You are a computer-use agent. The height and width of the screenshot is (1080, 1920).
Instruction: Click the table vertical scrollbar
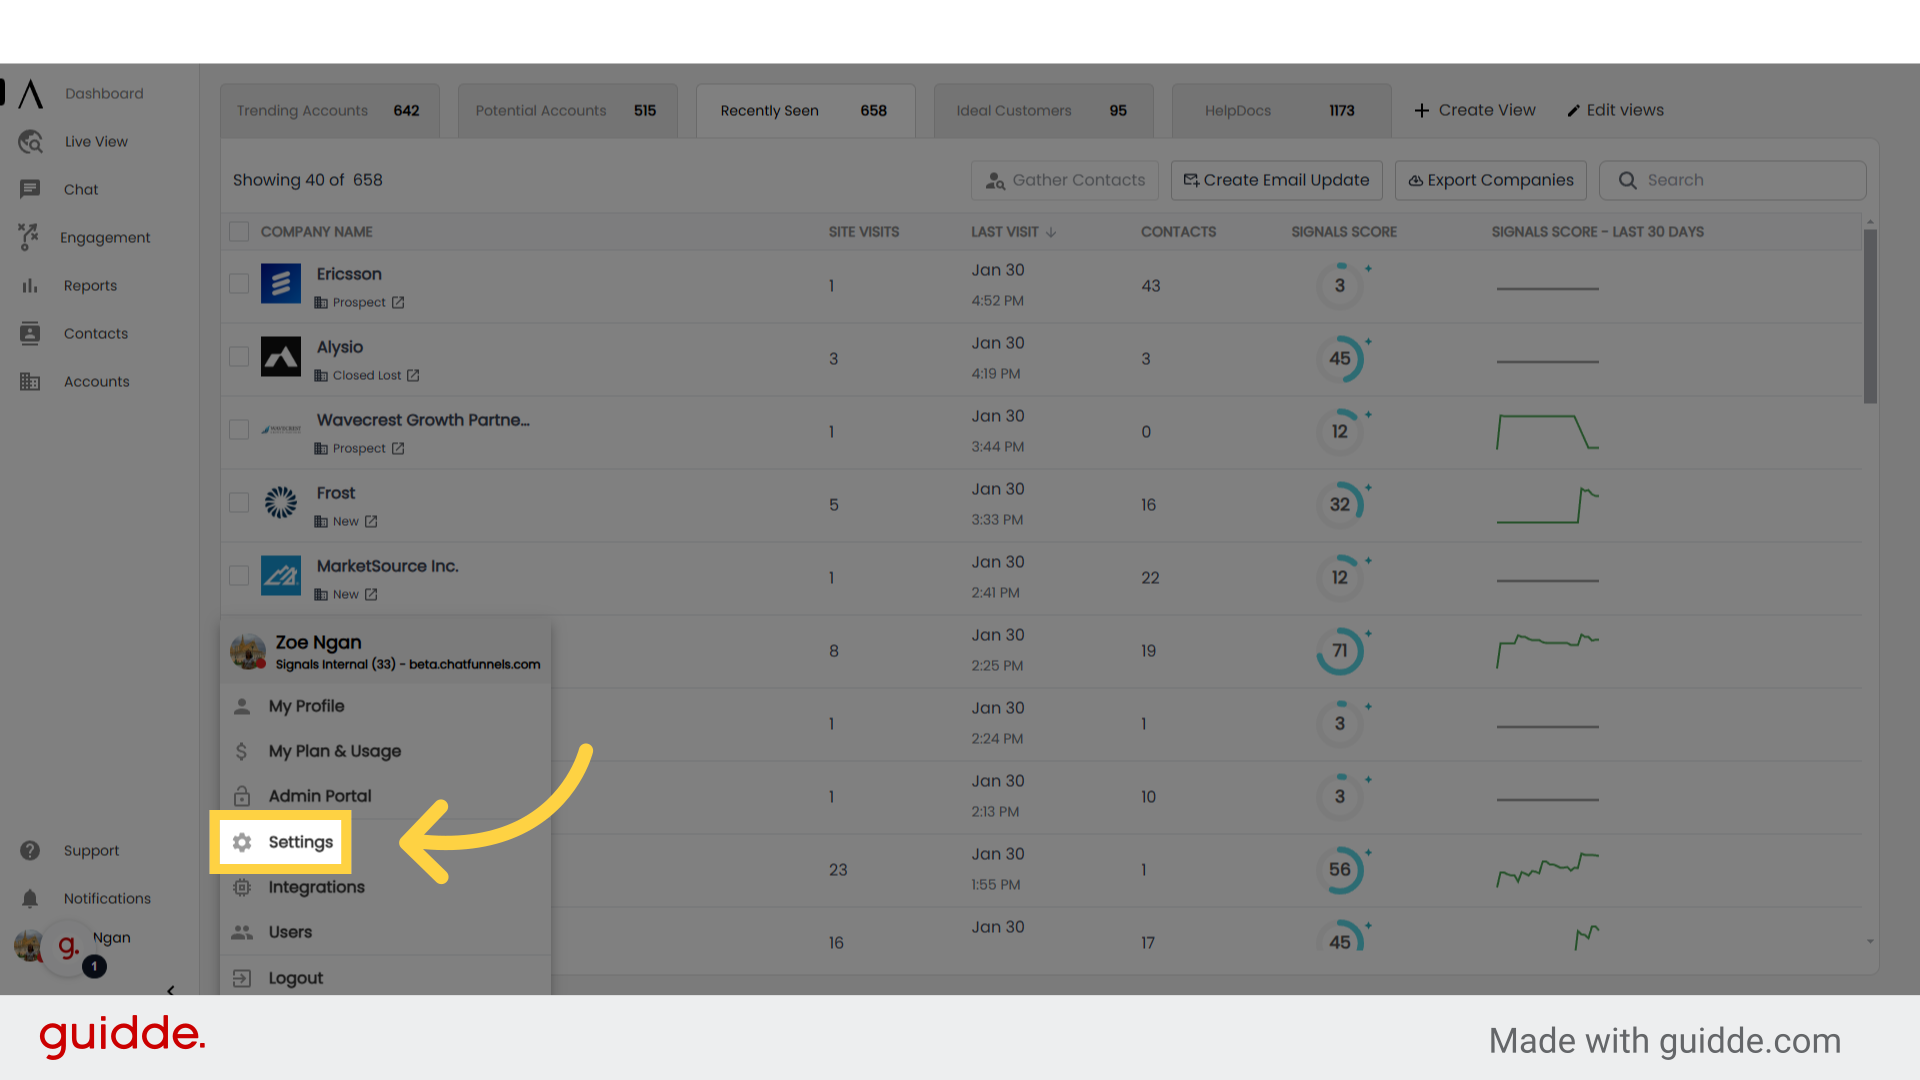click(x=1870, y=316)
